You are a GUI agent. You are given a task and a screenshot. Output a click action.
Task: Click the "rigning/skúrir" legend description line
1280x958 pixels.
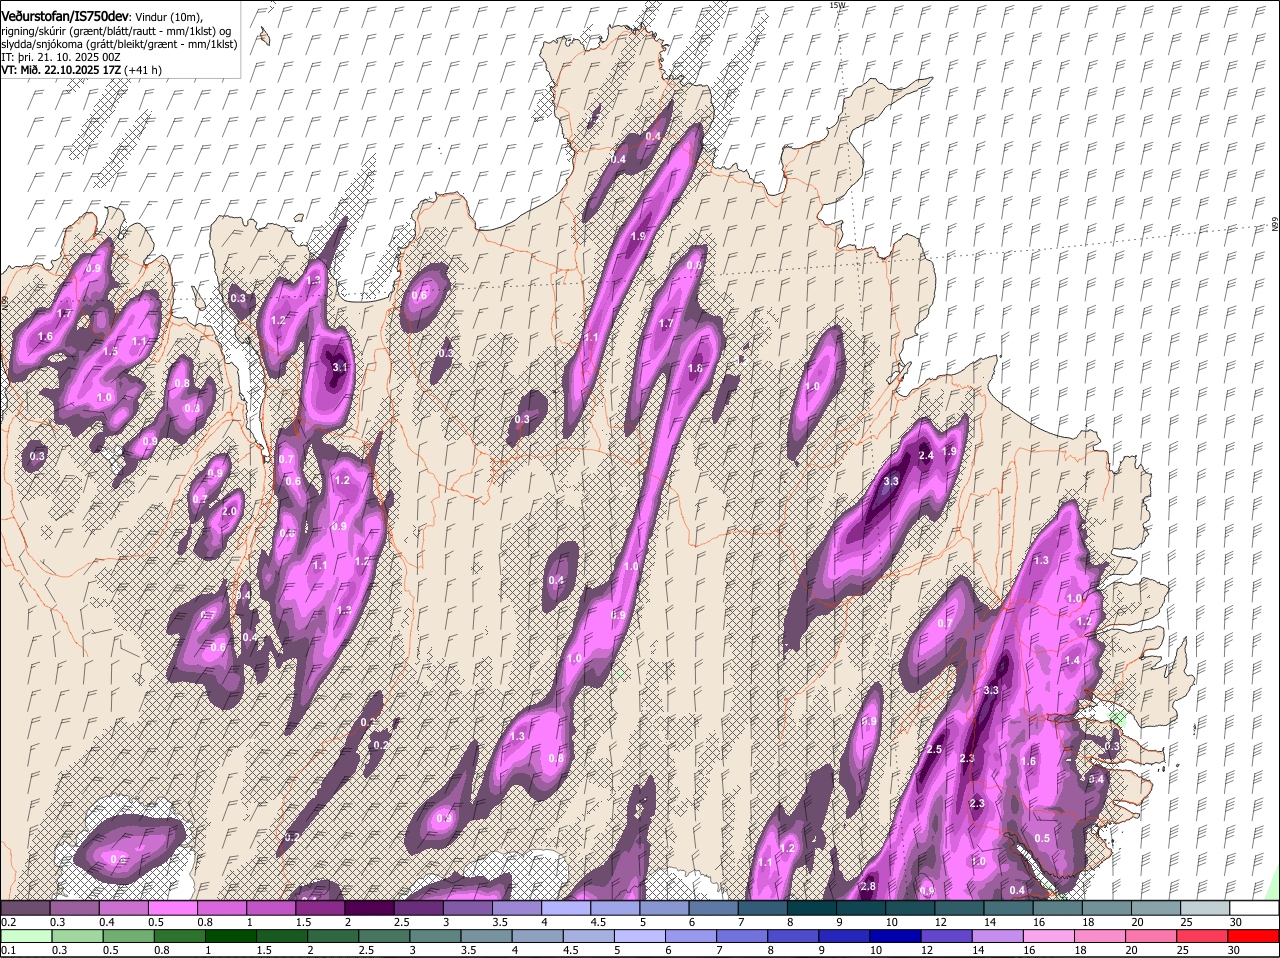pos(117,31)
